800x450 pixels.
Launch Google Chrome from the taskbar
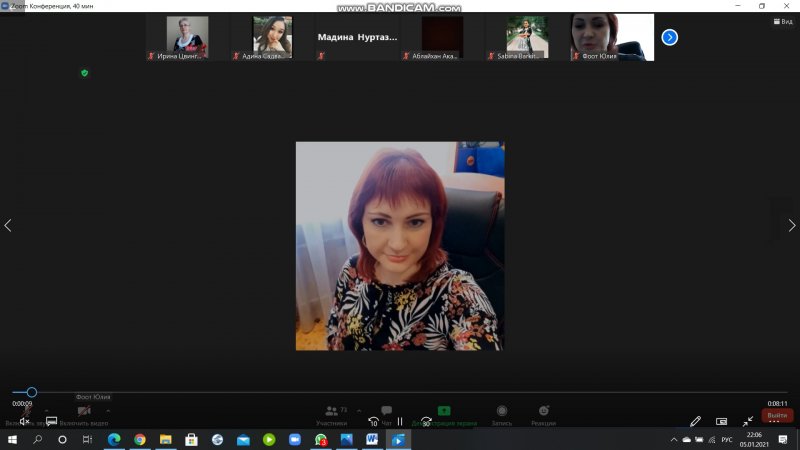coord(140,439)
